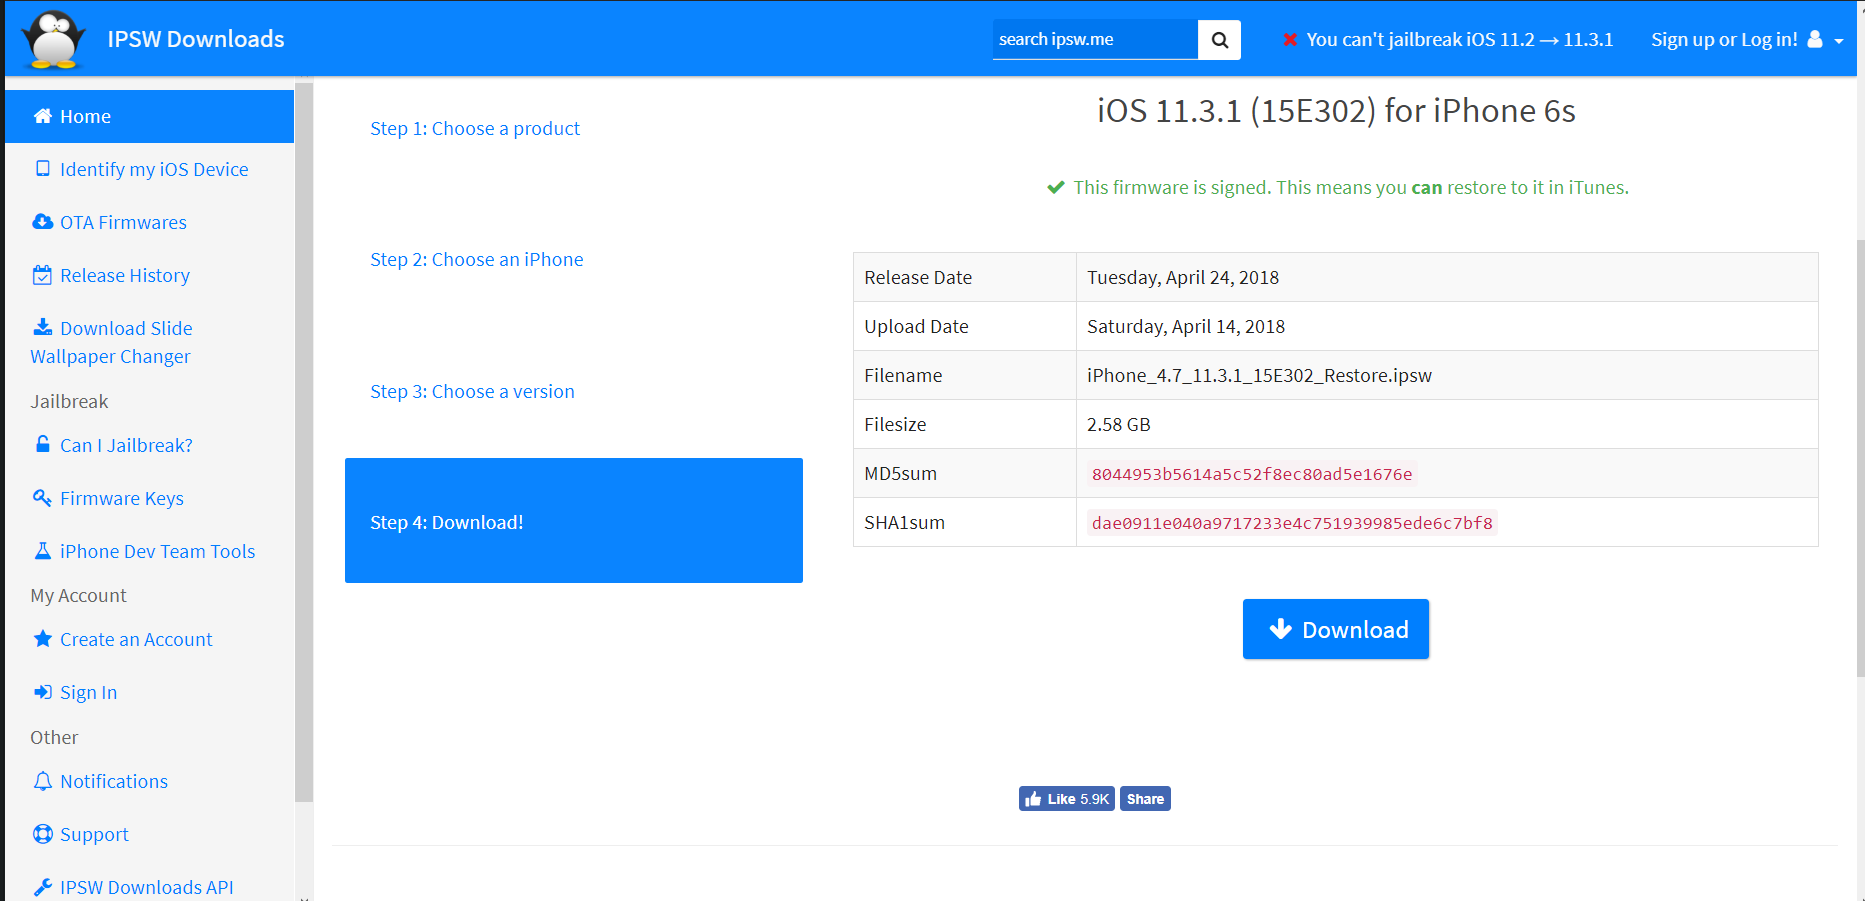Click the flask icon for iPhone Dev Team Tools
Image resolution: width=1865 pixels, height=901 pixels.
[x=42, y=551]
